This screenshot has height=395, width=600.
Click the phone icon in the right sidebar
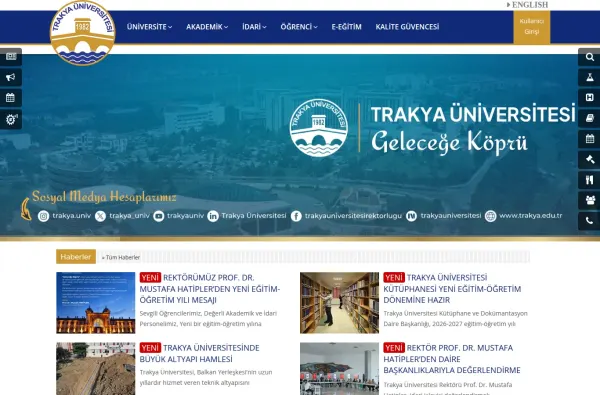[589, 221]
